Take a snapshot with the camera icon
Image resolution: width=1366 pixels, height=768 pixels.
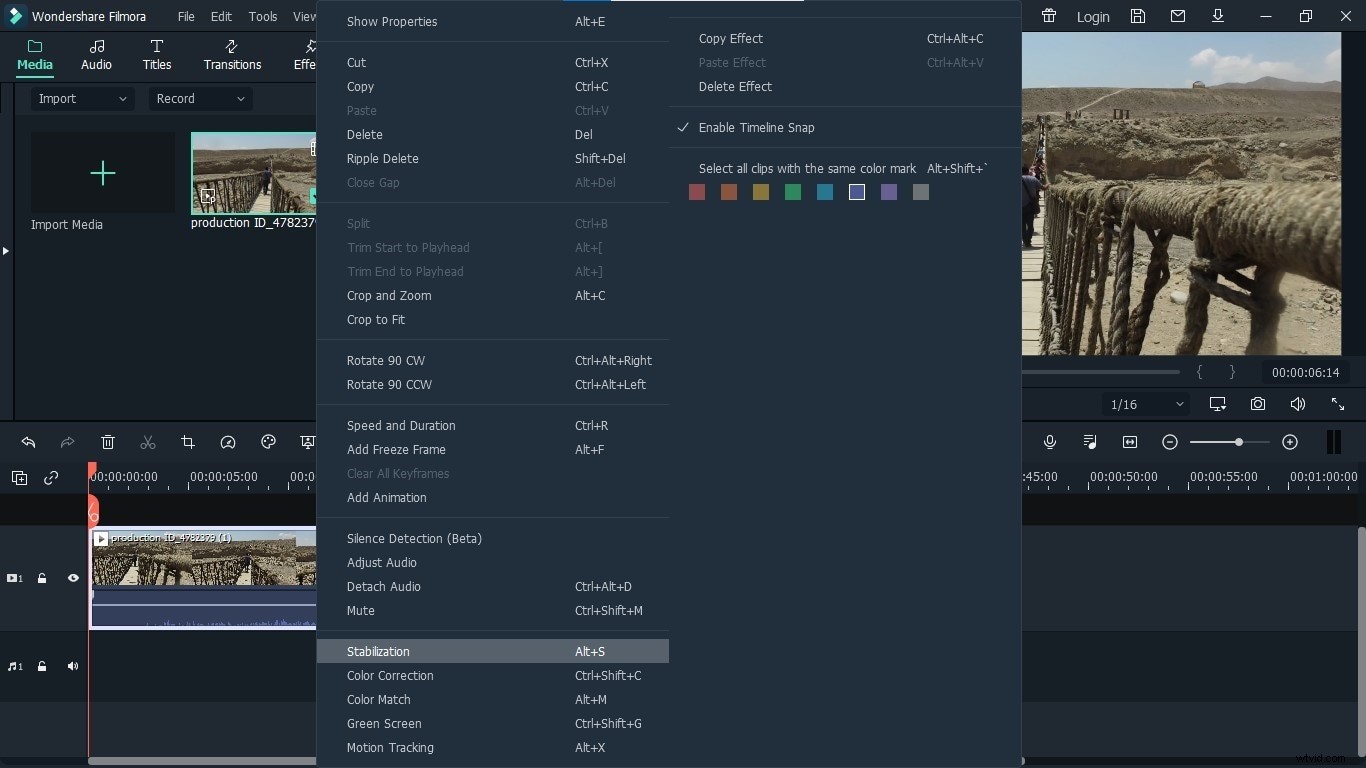point(1258,403)
